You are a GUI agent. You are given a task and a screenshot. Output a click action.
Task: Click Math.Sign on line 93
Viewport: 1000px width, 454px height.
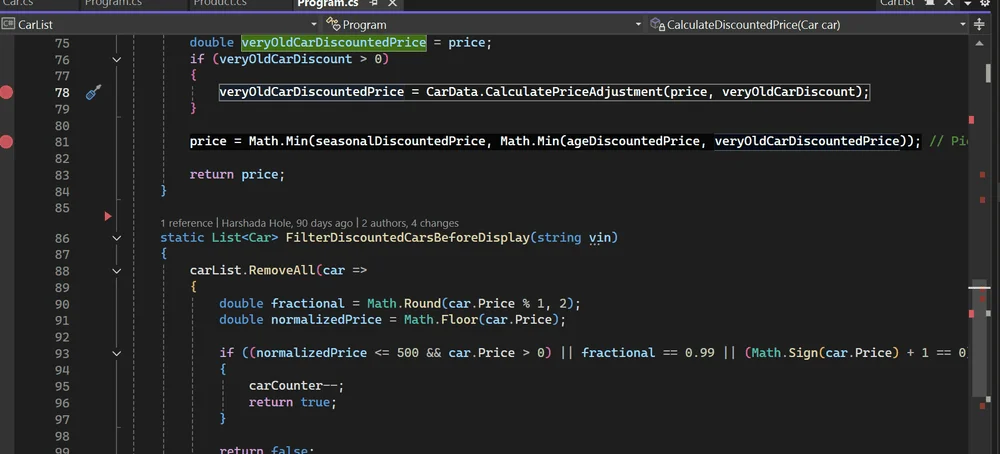pos(785,353)
